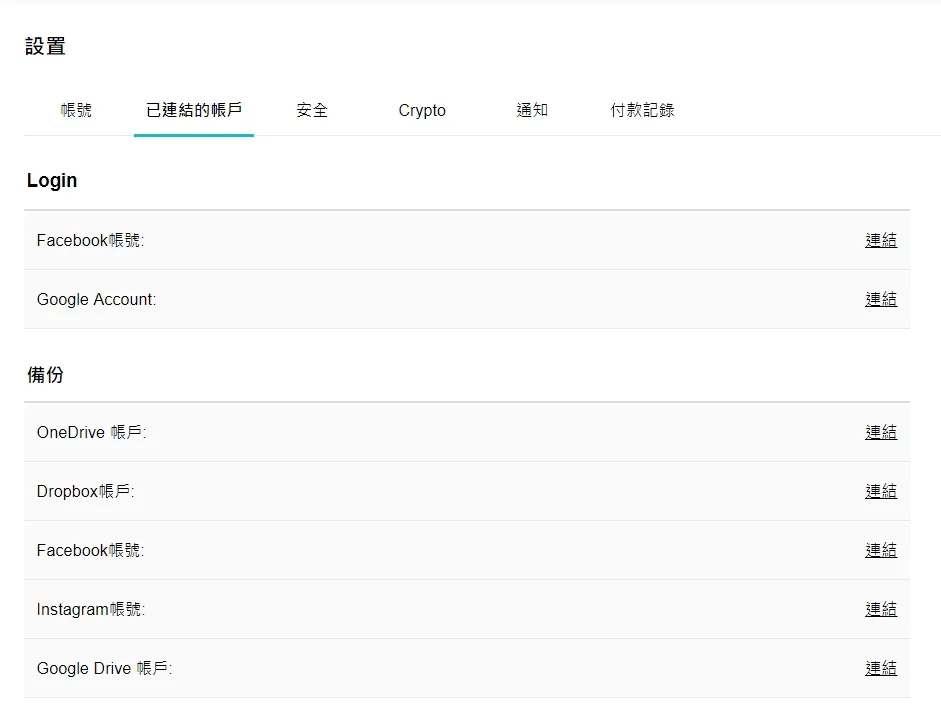
Task: Open the 安全 tab
Action: 311,110
